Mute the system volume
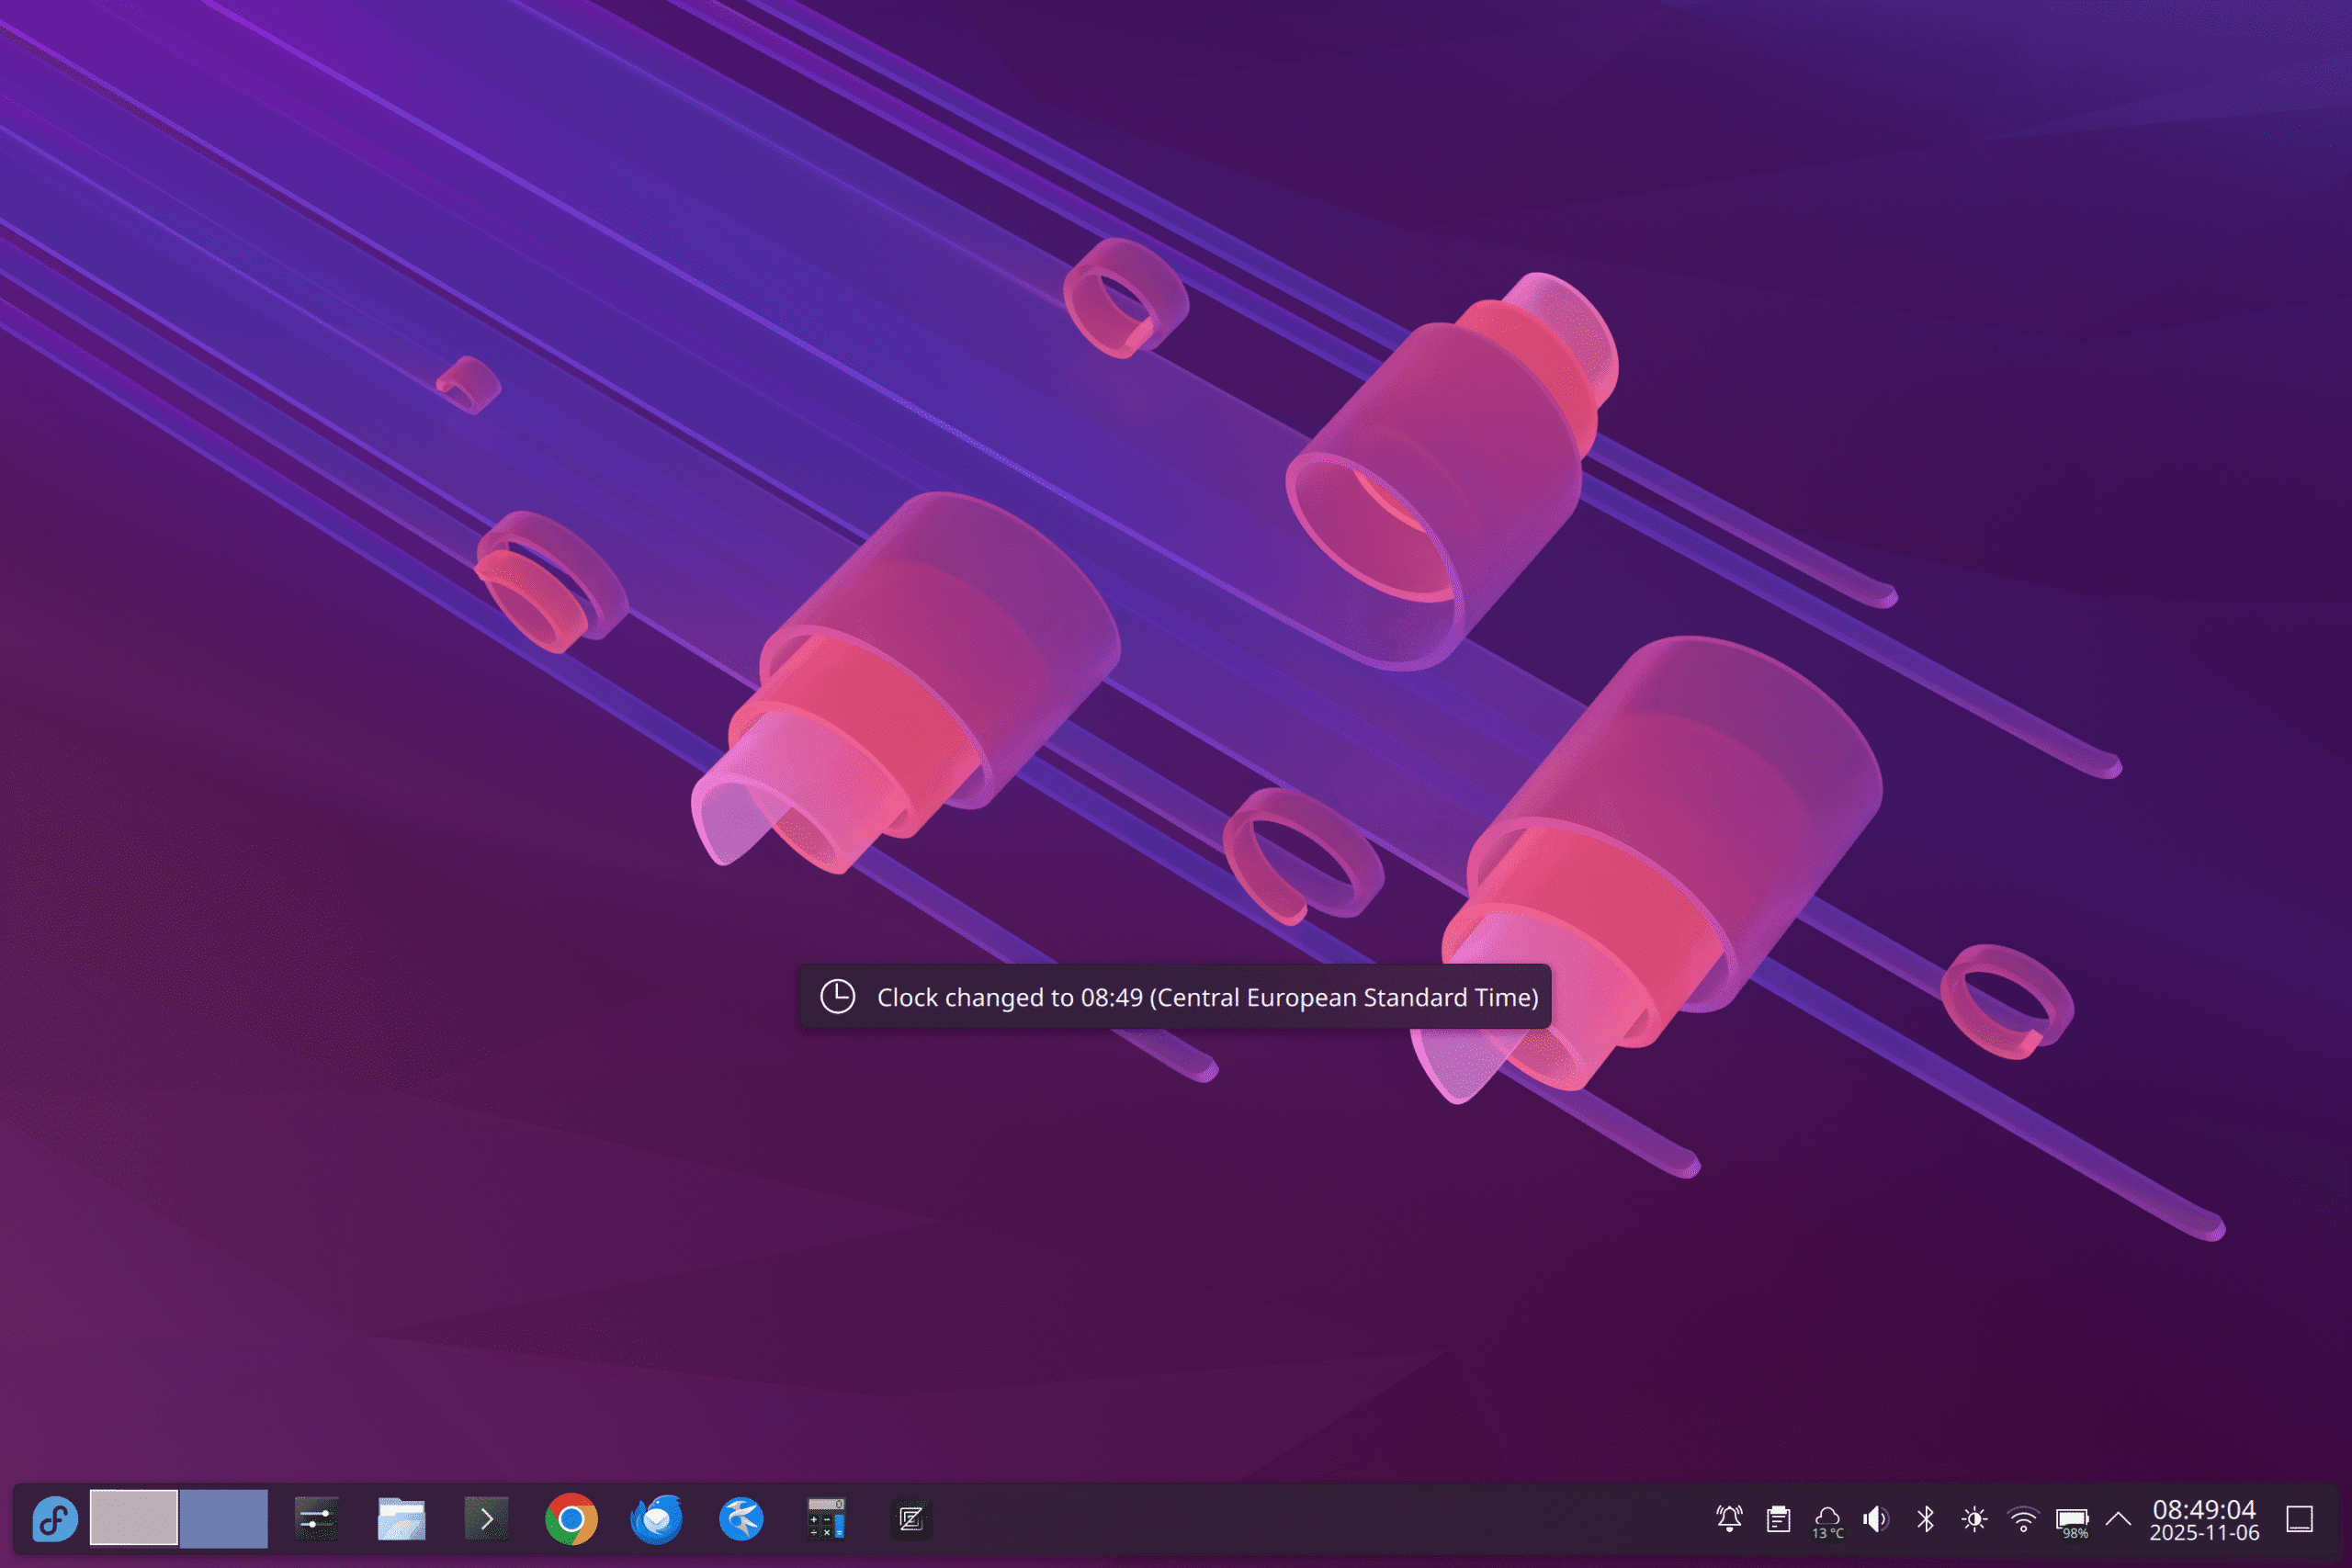Image resolution: width=2352 pixels, height=1568 pixels. (1875, 1518)
